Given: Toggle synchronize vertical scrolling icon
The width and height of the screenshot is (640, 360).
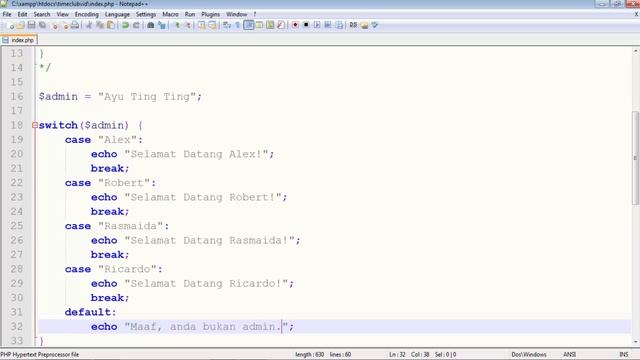Looking at the screenshot, I should tap(202, 25).
